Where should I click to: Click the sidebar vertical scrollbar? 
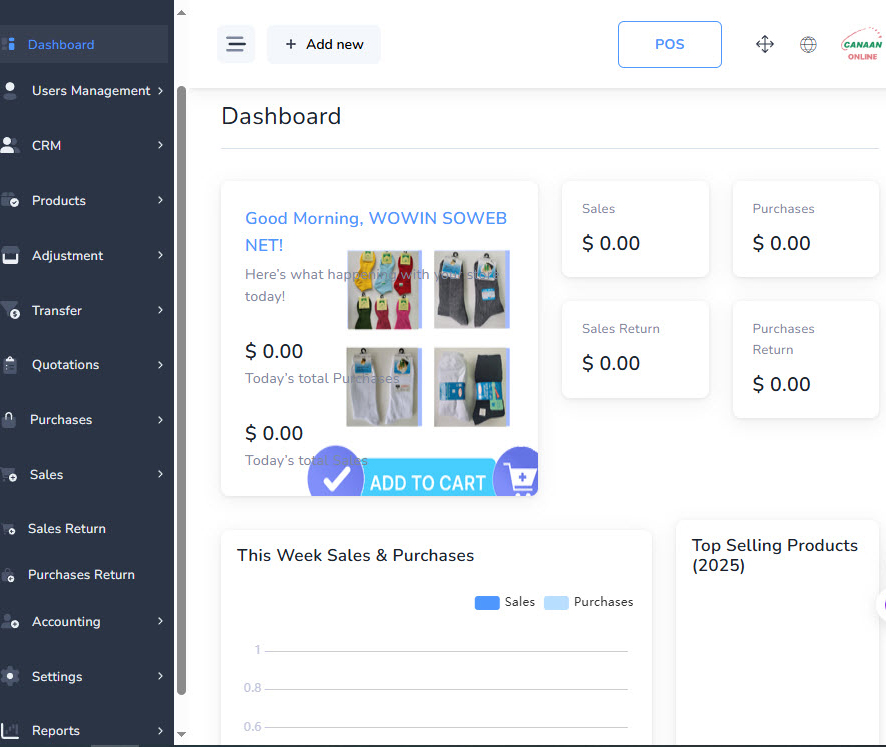[x=181, y=390]
